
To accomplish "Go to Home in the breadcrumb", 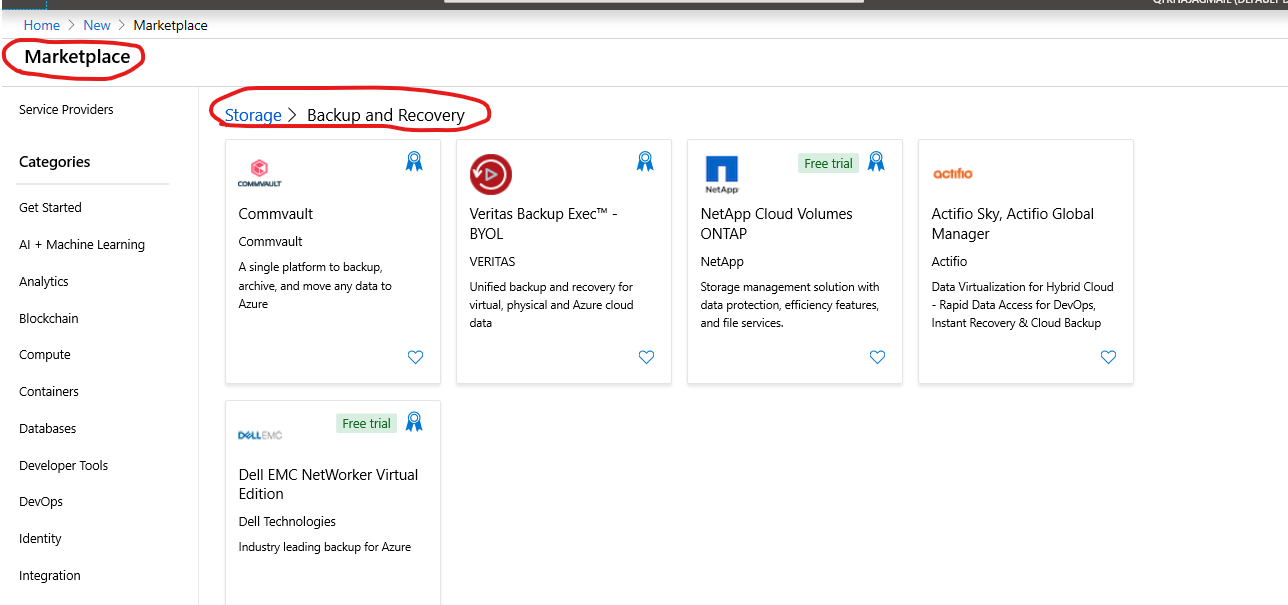I will (42, 25).
